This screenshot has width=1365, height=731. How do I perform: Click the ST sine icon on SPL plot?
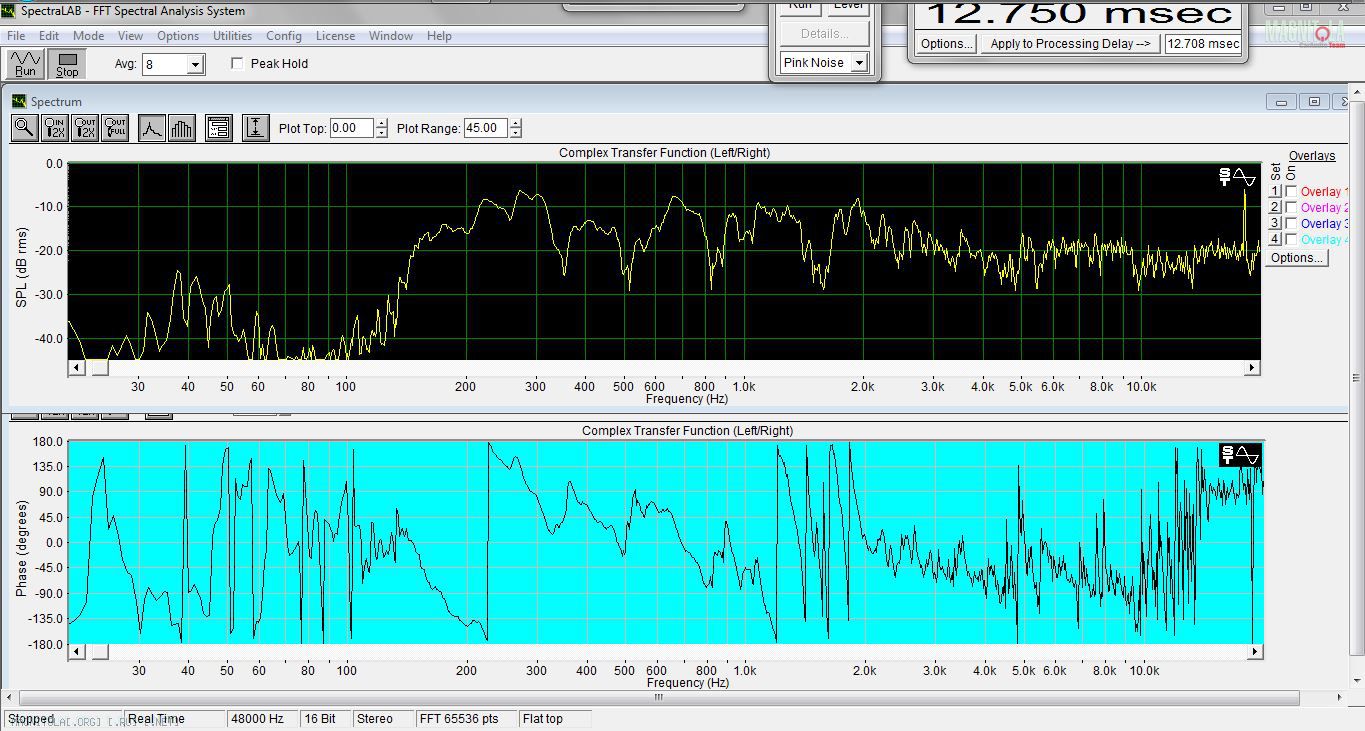click(1238, 177)
